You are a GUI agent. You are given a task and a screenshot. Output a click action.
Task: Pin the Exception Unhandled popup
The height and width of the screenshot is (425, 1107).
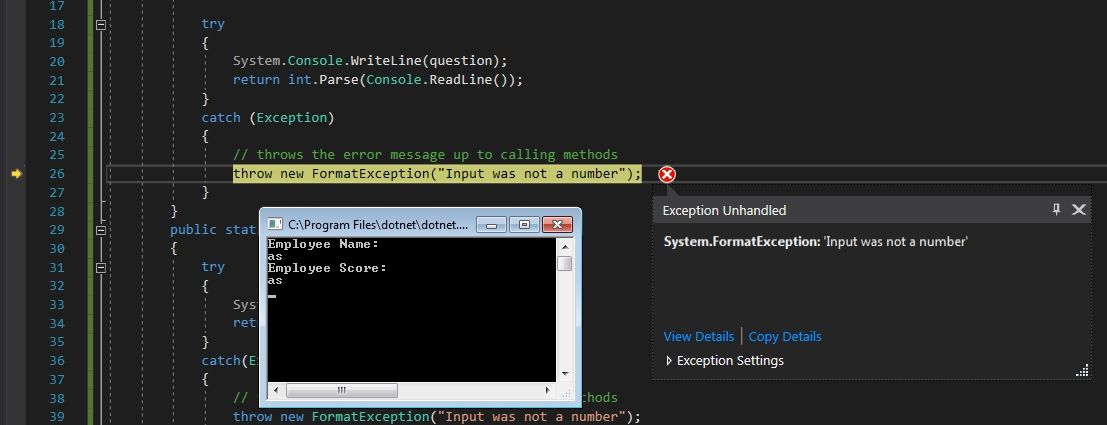[x=1056, y=210]
